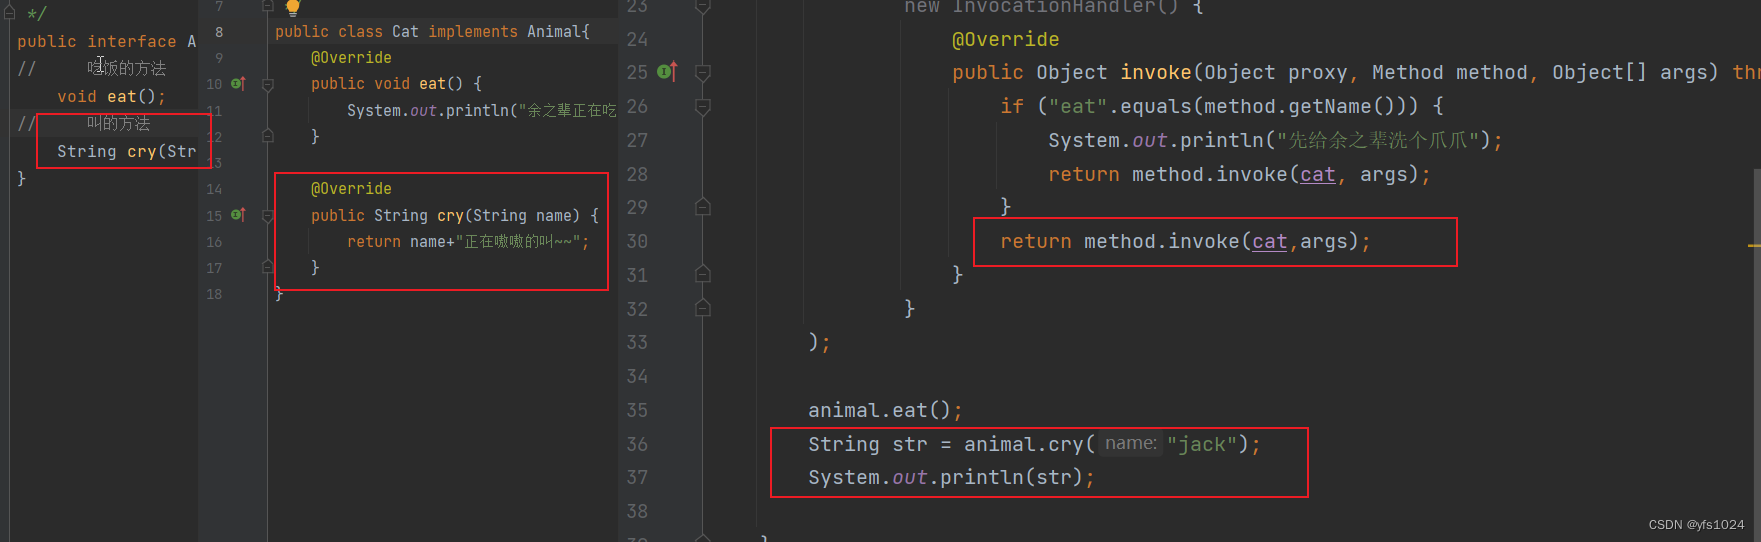
Task: Click 'public void eat() {' in Cat class
Action: [396, 84]
